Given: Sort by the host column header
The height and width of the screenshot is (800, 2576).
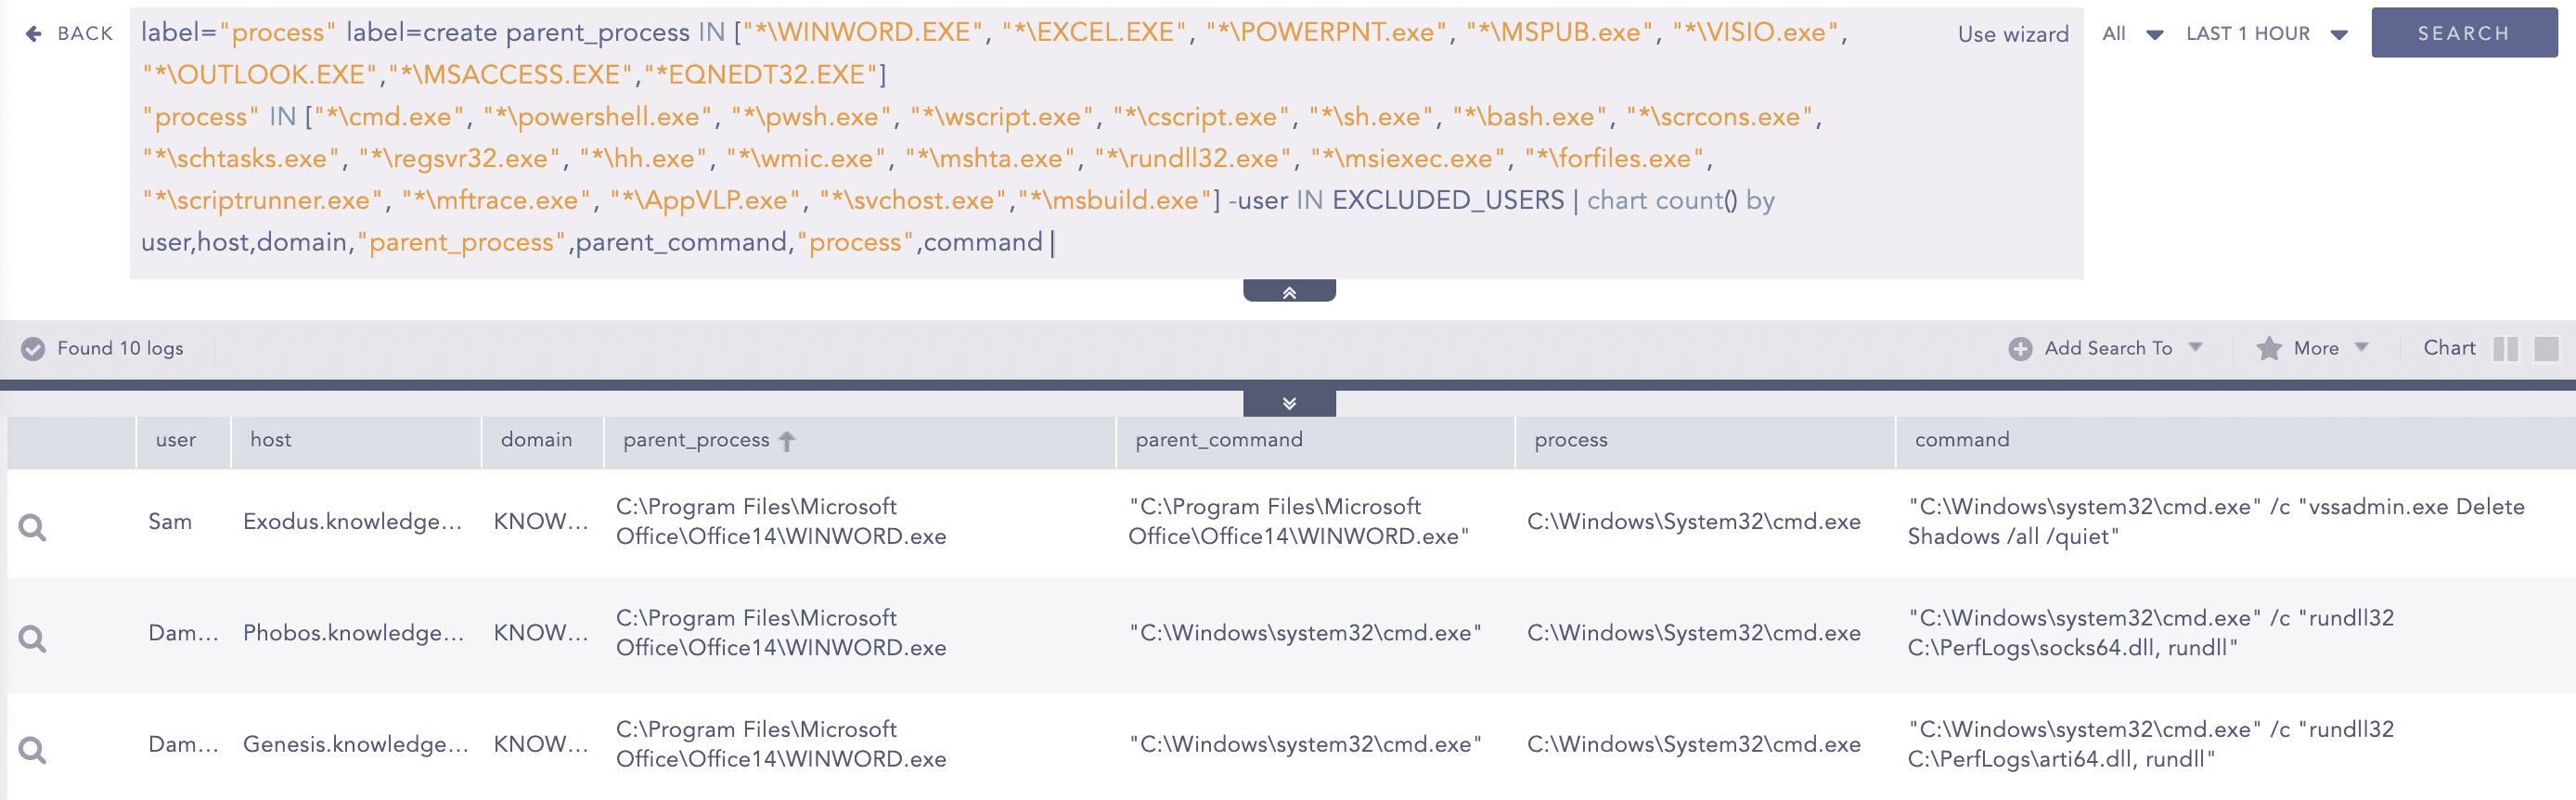Looking at the screenshot, I should (271, 440).
